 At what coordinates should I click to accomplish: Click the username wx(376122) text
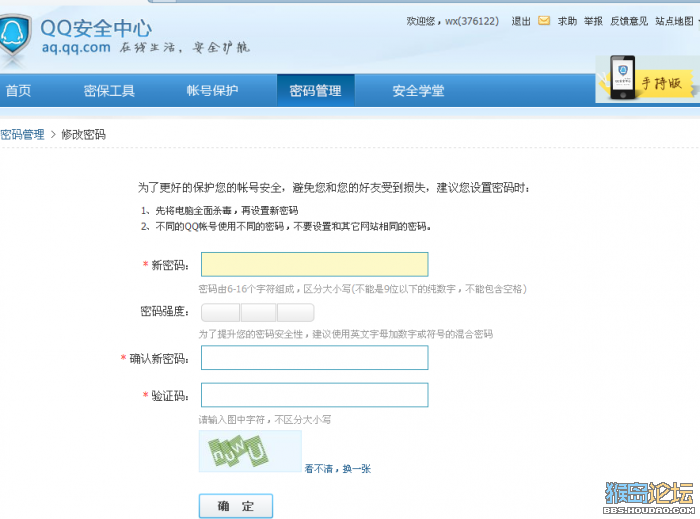tap(472, 21)
